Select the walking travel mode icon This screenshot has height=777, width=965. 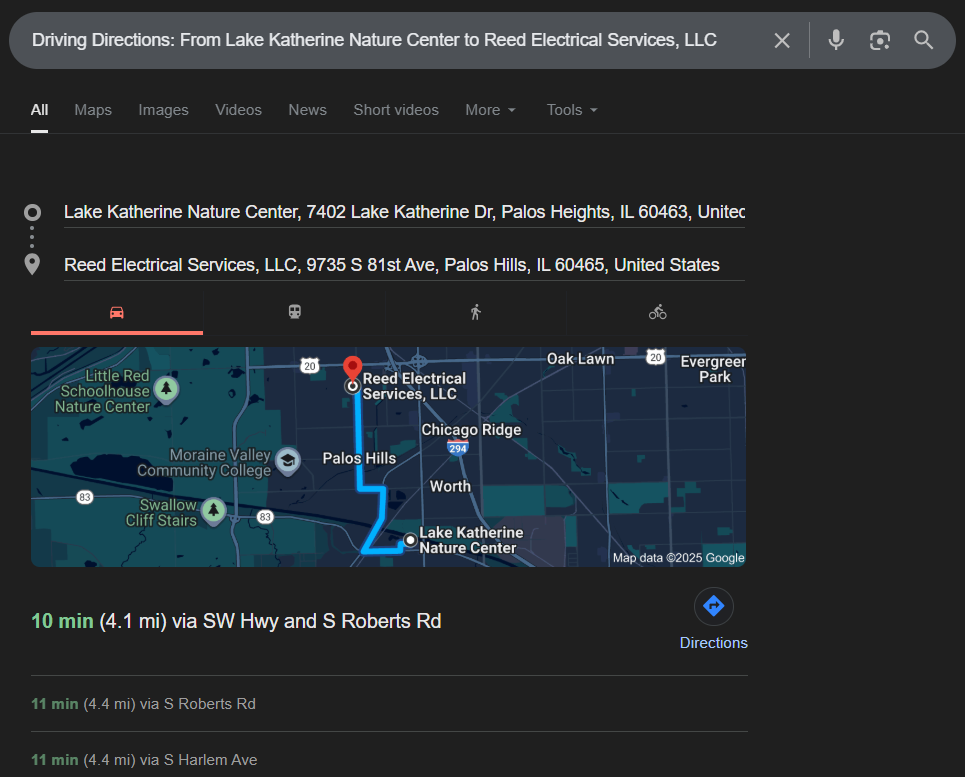tap(476, 312)
